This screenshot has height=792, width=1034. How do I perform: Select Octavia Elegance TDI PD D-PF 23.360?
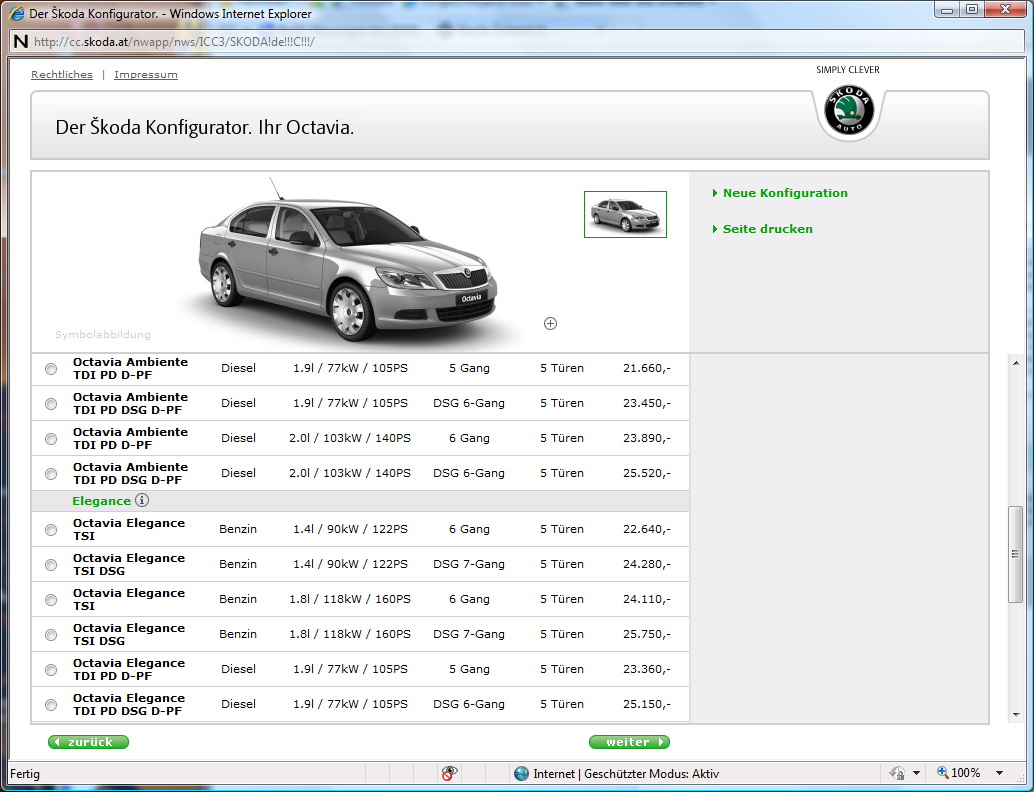tap(51, 670)
